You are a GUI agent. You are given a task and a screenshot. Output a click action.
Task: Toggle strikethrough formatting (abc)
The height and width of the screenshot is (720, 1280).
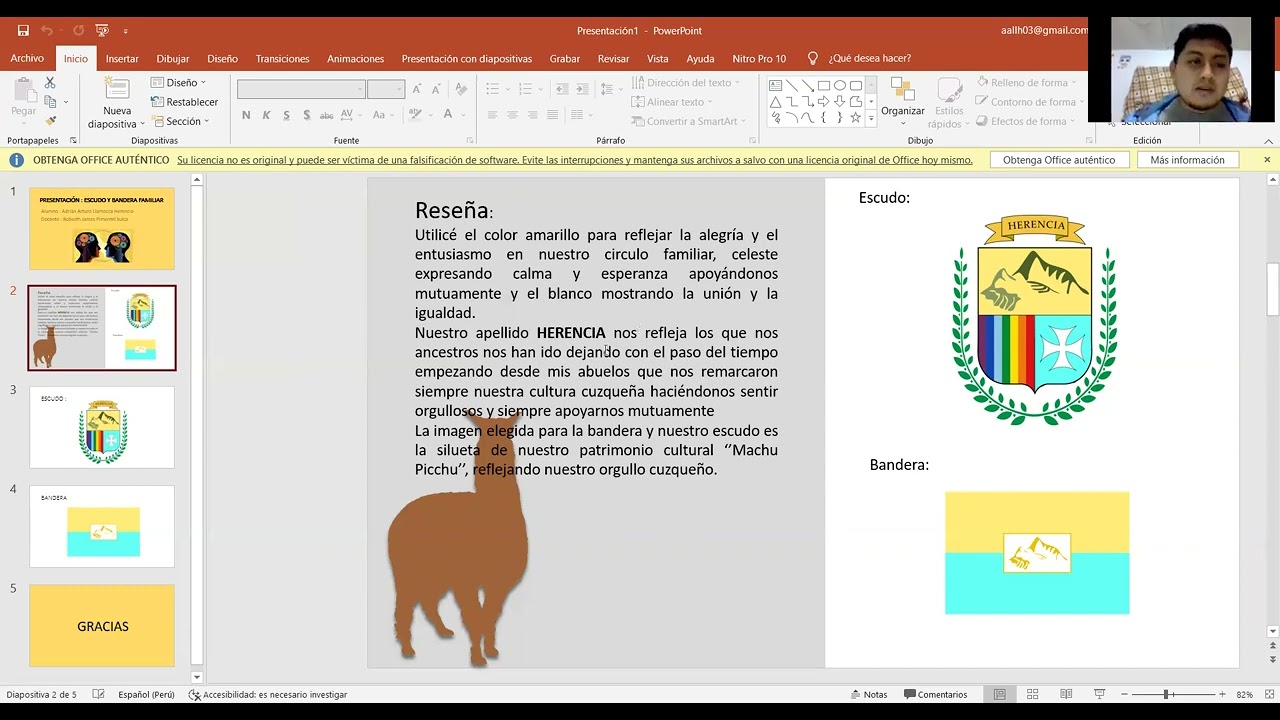(329, 115)
